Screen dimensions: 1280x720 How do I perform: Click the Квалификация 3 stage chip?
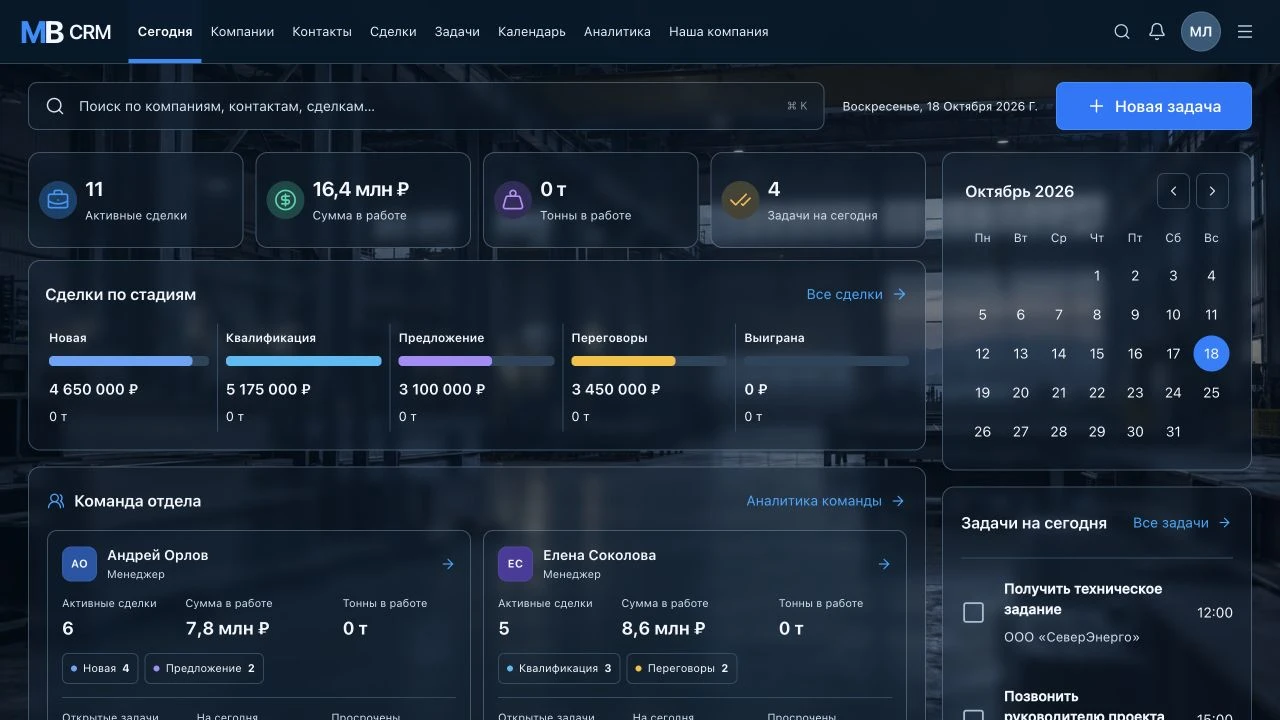pyautogui.click(x=559, y=668)
